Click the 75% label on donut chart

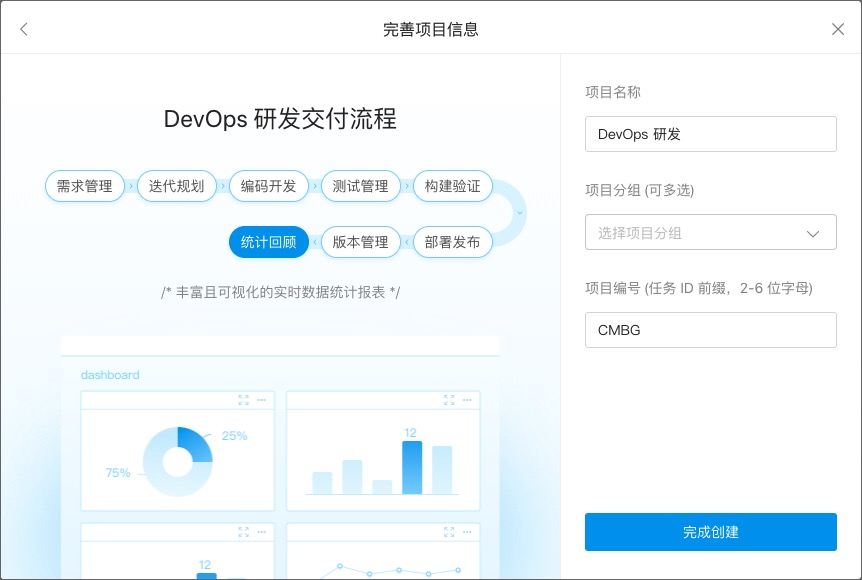[118, 473]
